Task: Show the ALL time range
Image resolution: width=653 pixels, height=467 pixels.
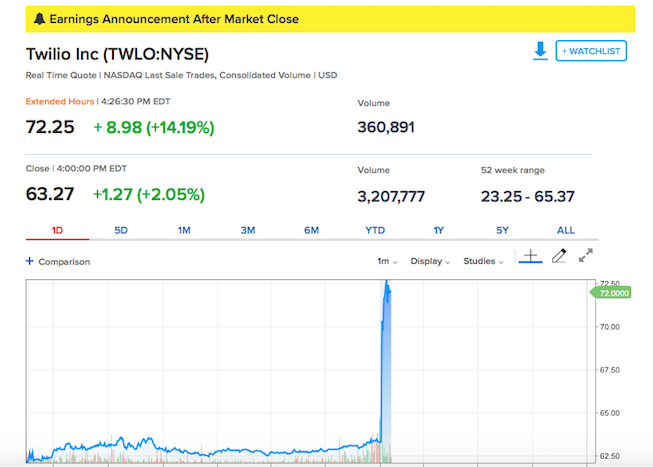Action: point(566,230)
